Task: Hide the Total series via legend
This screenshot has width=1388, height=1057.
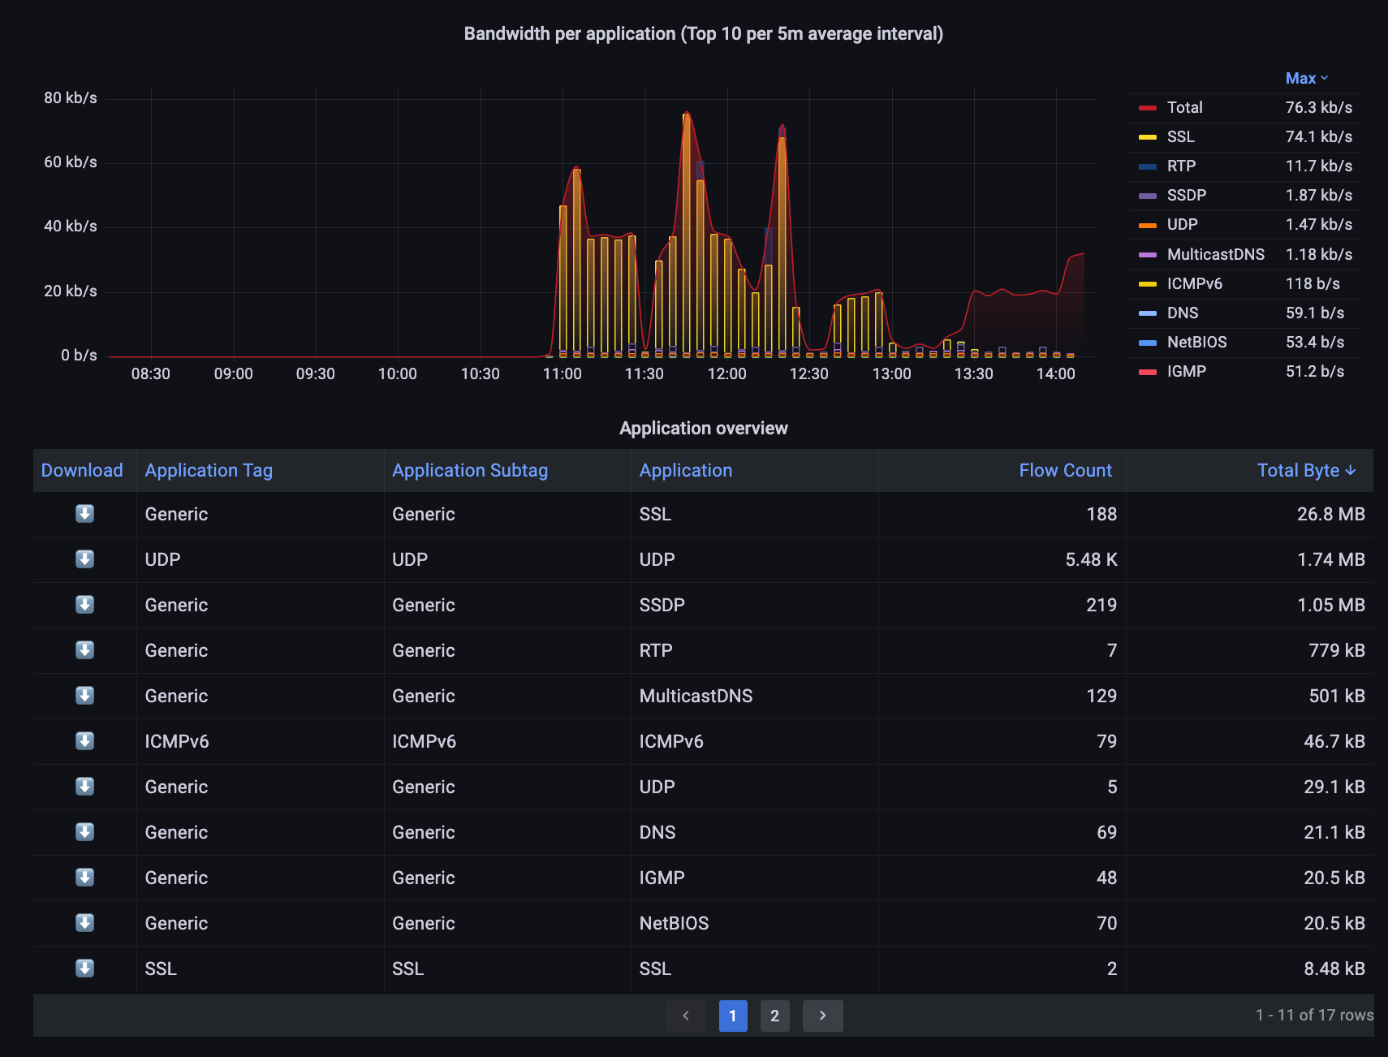Action: [1185, 107]
